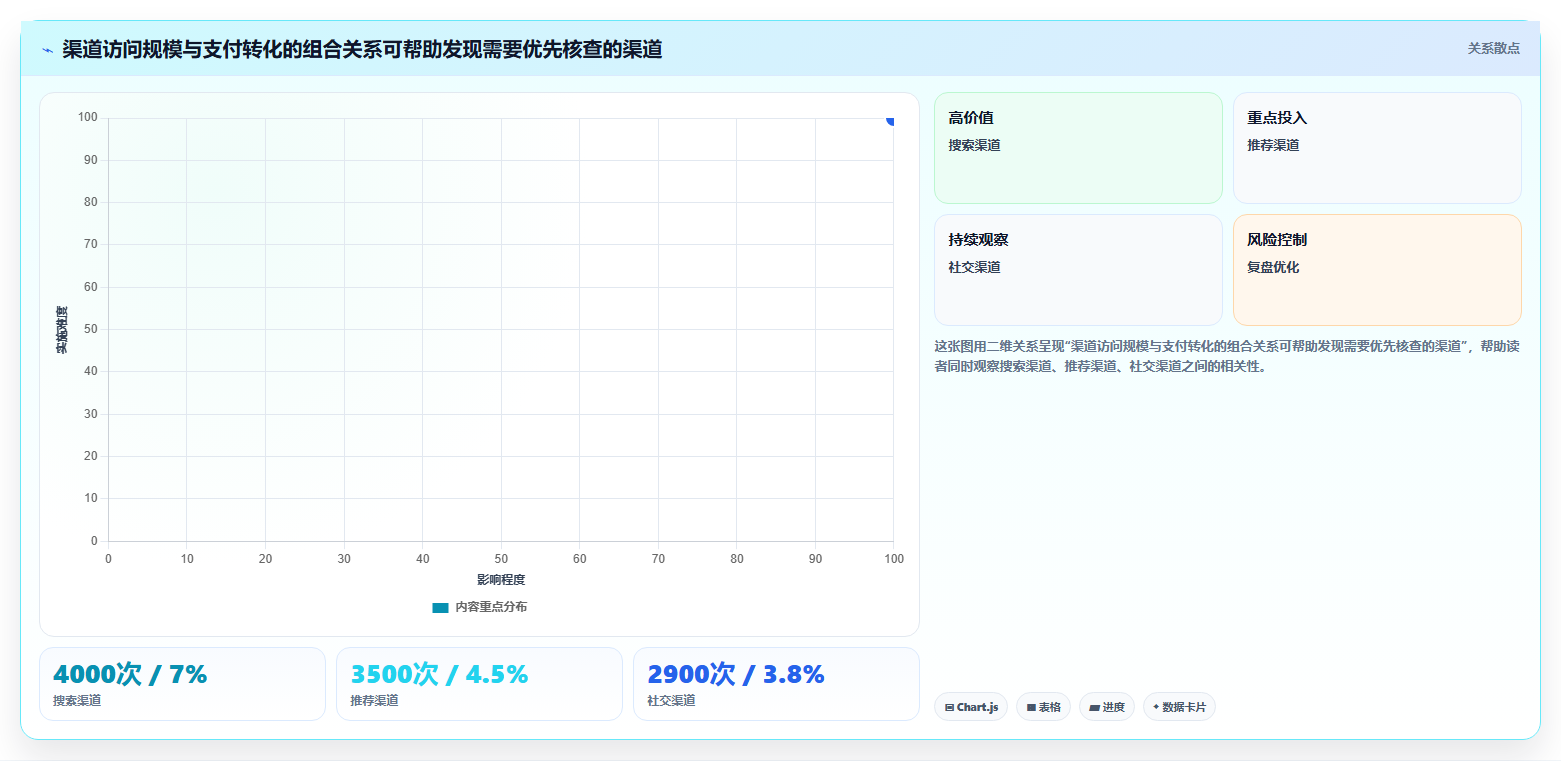Select the 数据卡片 tag chip
This screenshot has width=1561, height=761.
click(1179, 707)
